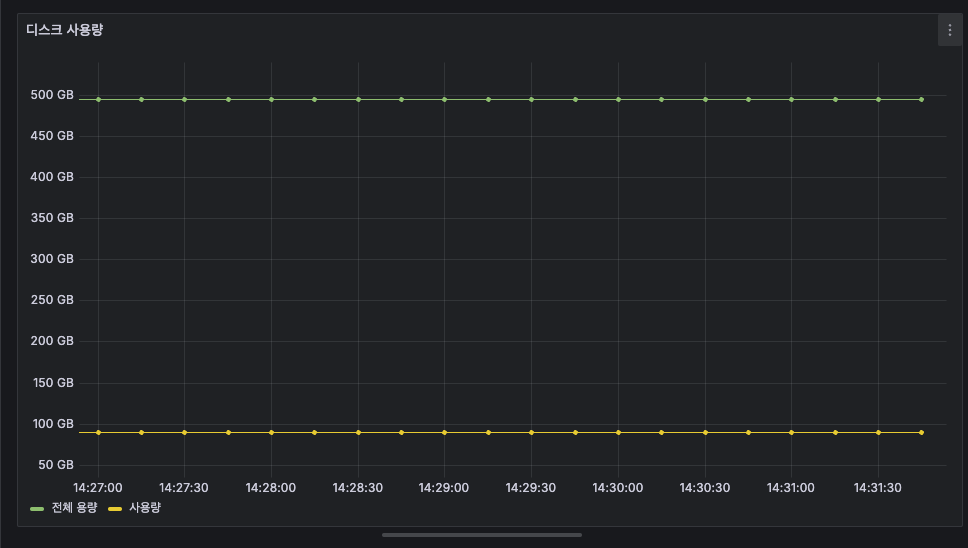Click the 14:27:30 time axis label
The height and width of the screenshot is (548, 968).
click(183, 488)
